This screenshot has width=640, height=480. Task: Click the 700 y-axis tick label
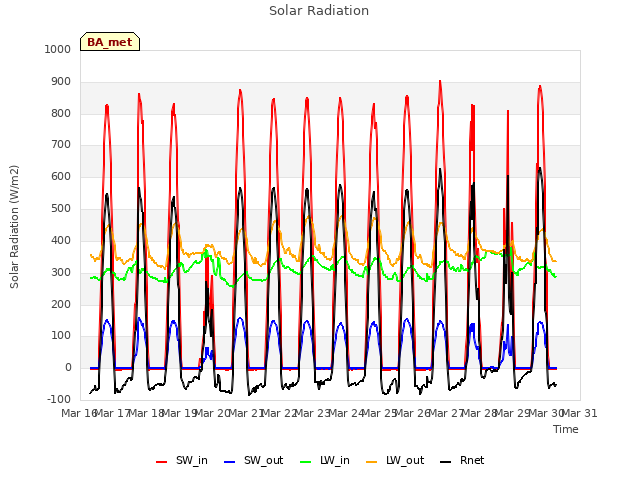tap(61, 144)
